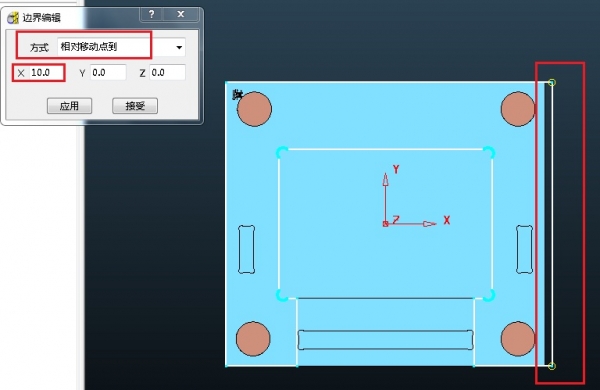Select the bottom-right yellow boundary point
Image resolution: width=600 pixels, height=390 pixels.
point(551,366)
